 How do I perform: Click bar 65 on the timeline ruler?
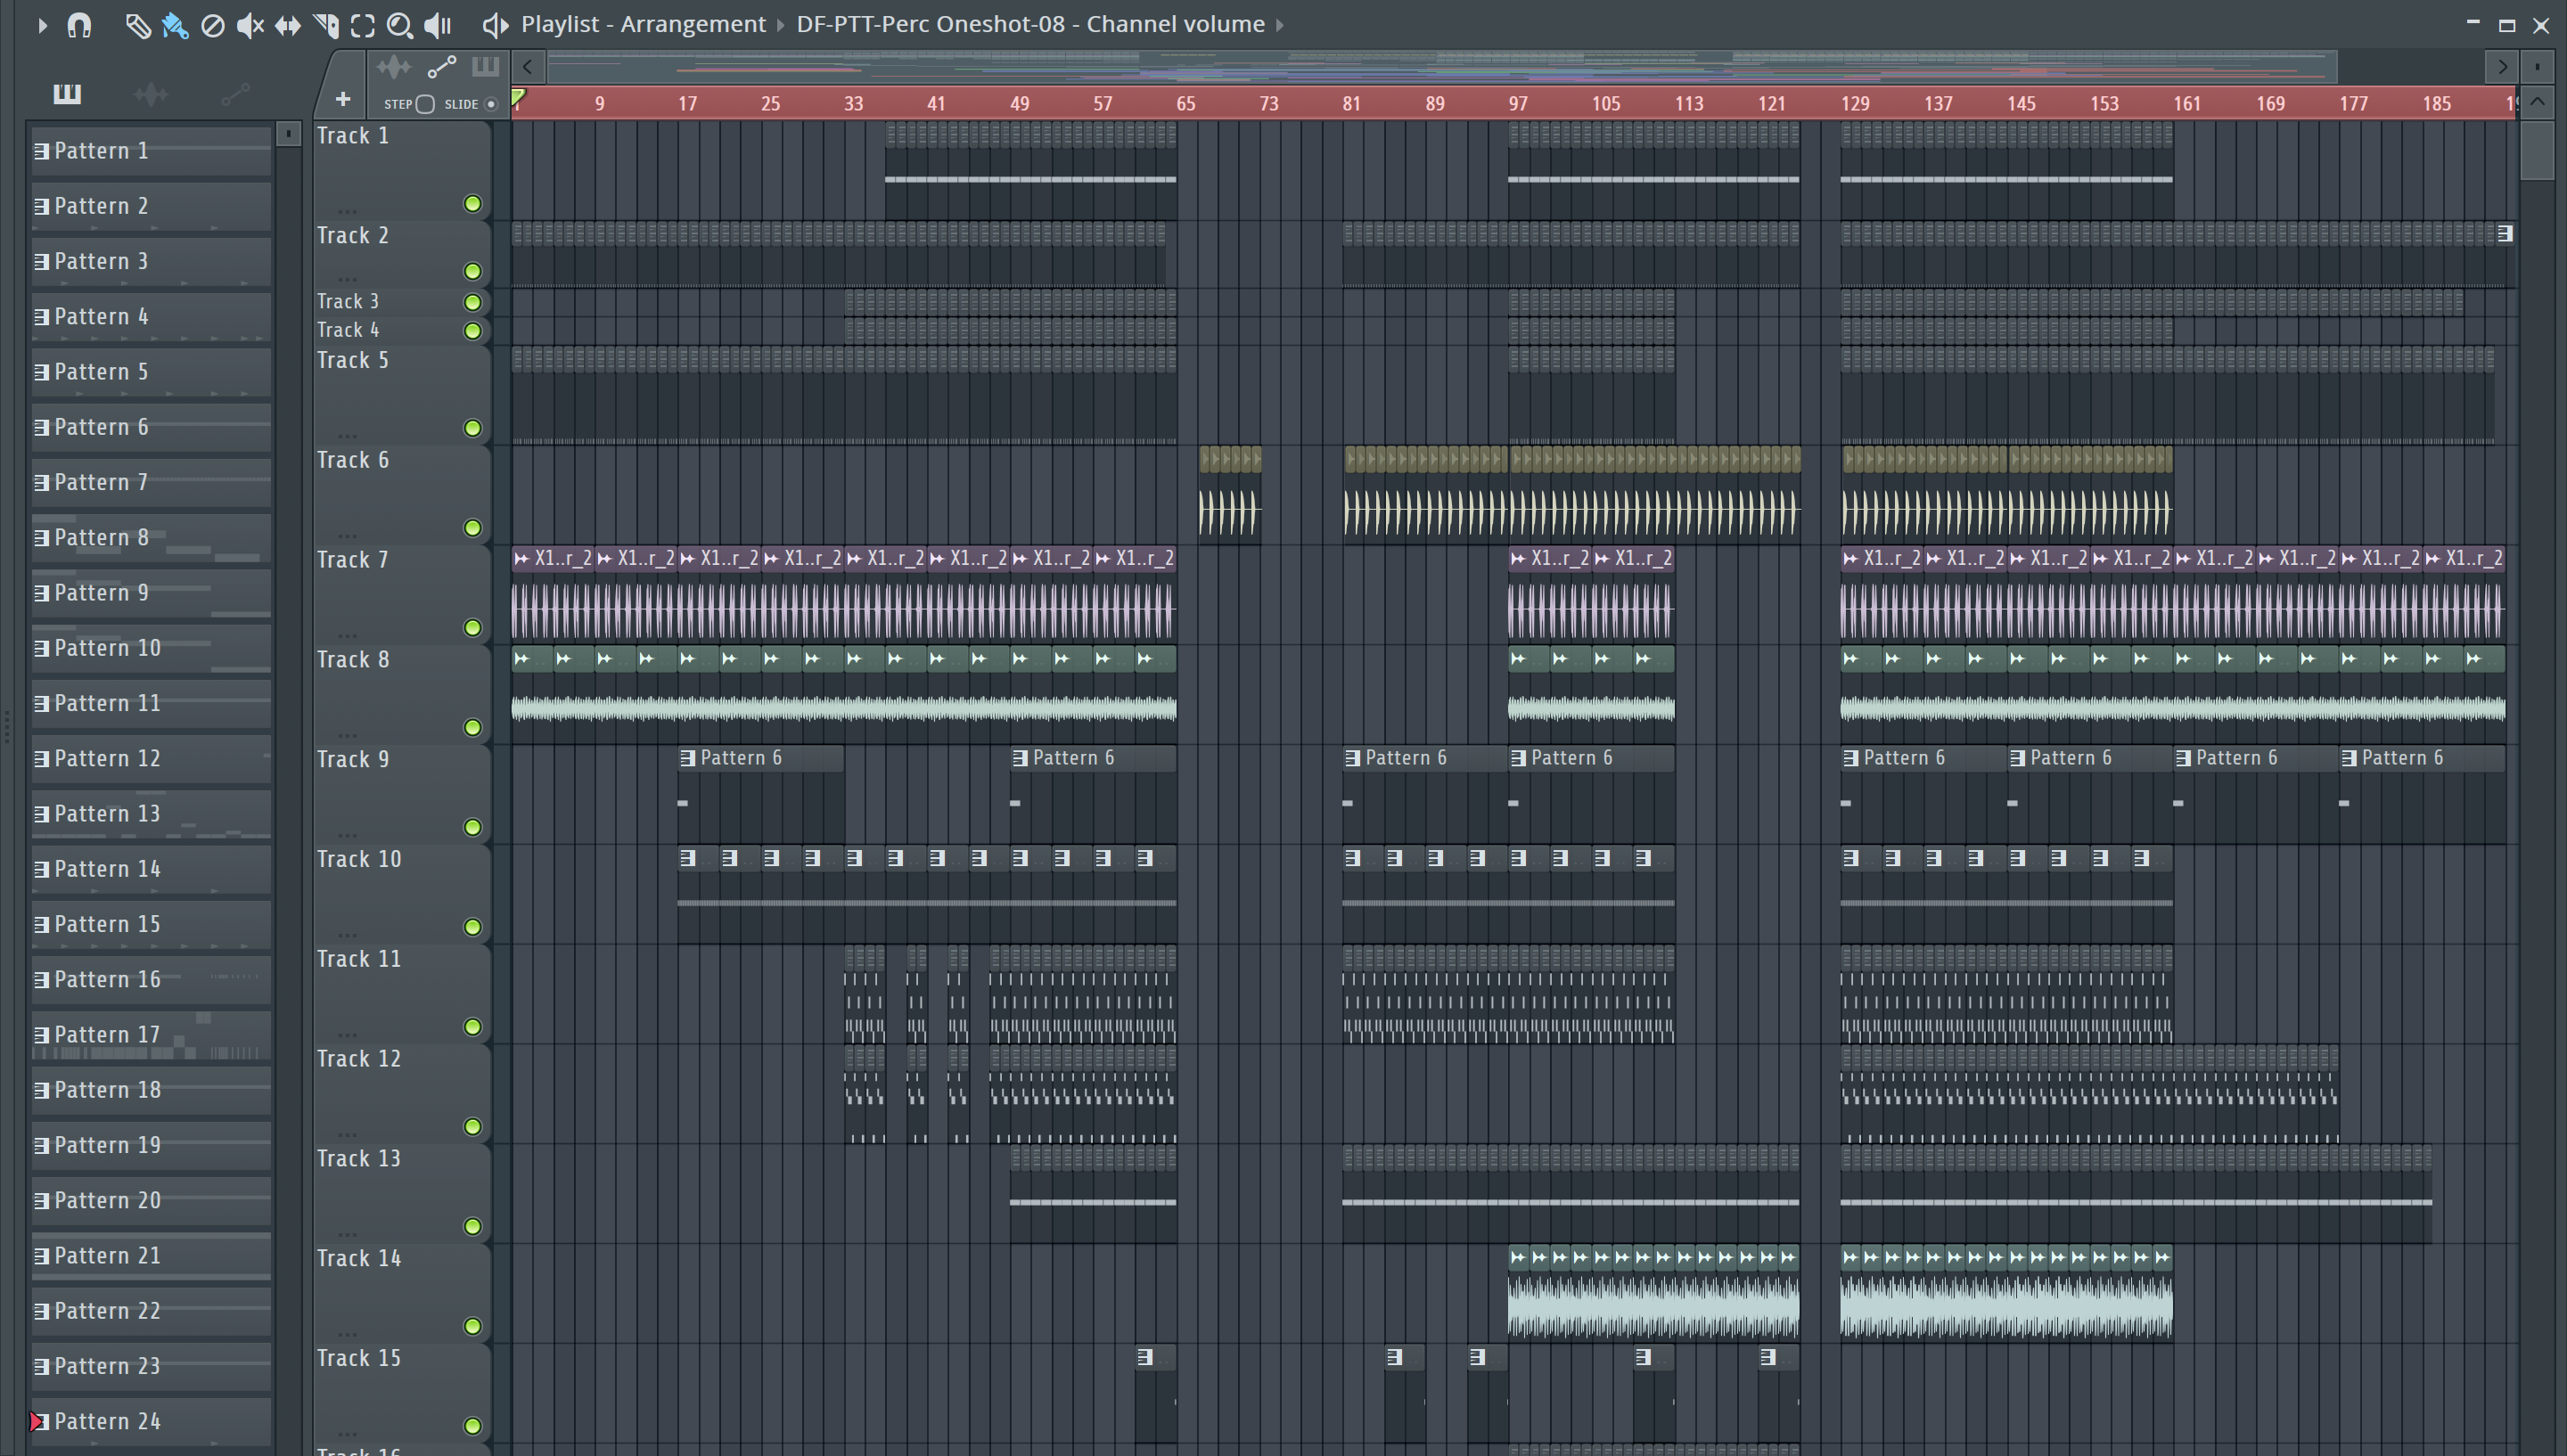coord(1185,104)
